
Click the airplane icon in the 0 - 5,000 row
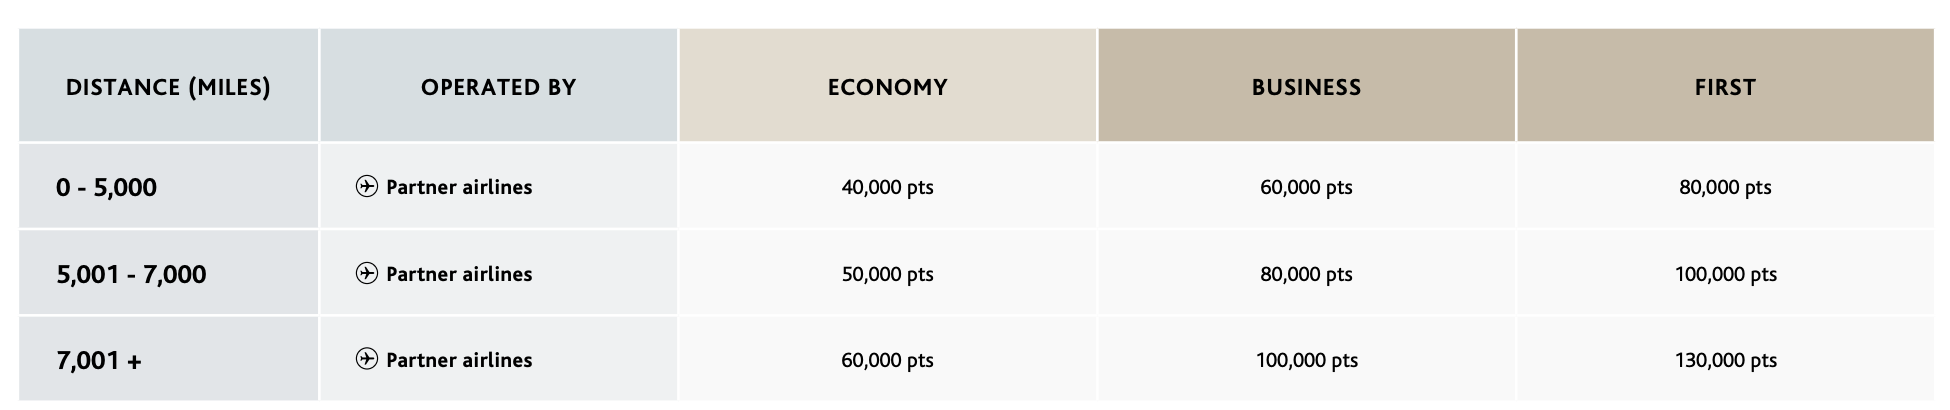[367, 187]
